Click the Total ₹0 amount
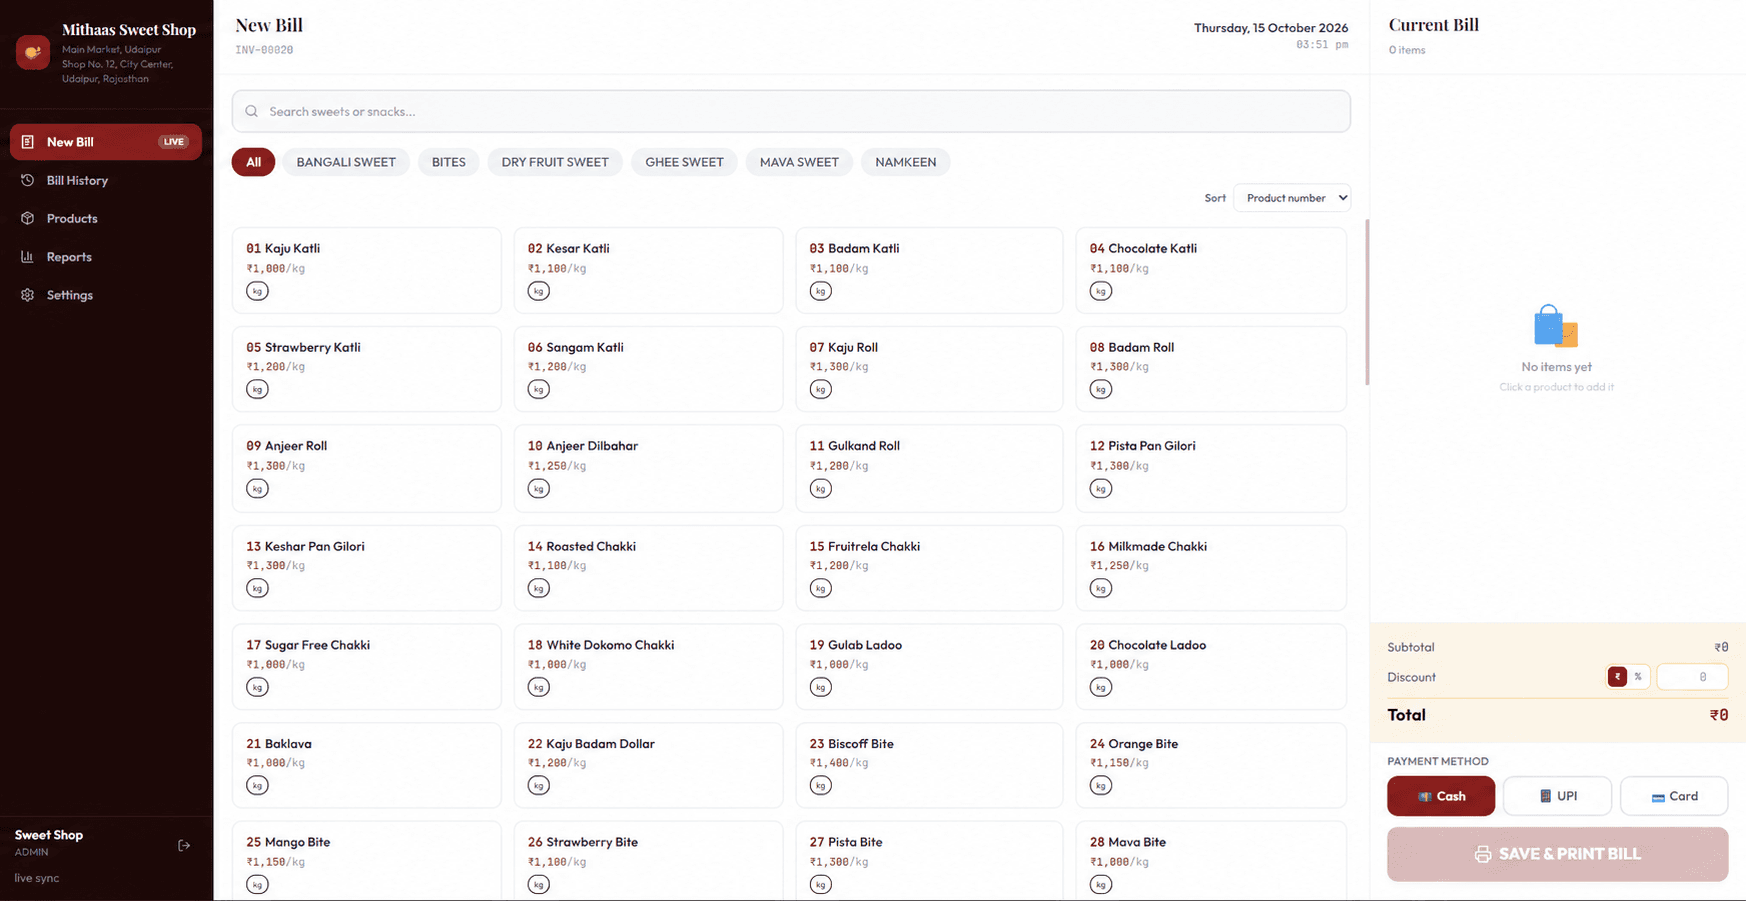The height and width of the screenshot is (901, 1746). click(x=1719, y=715)
